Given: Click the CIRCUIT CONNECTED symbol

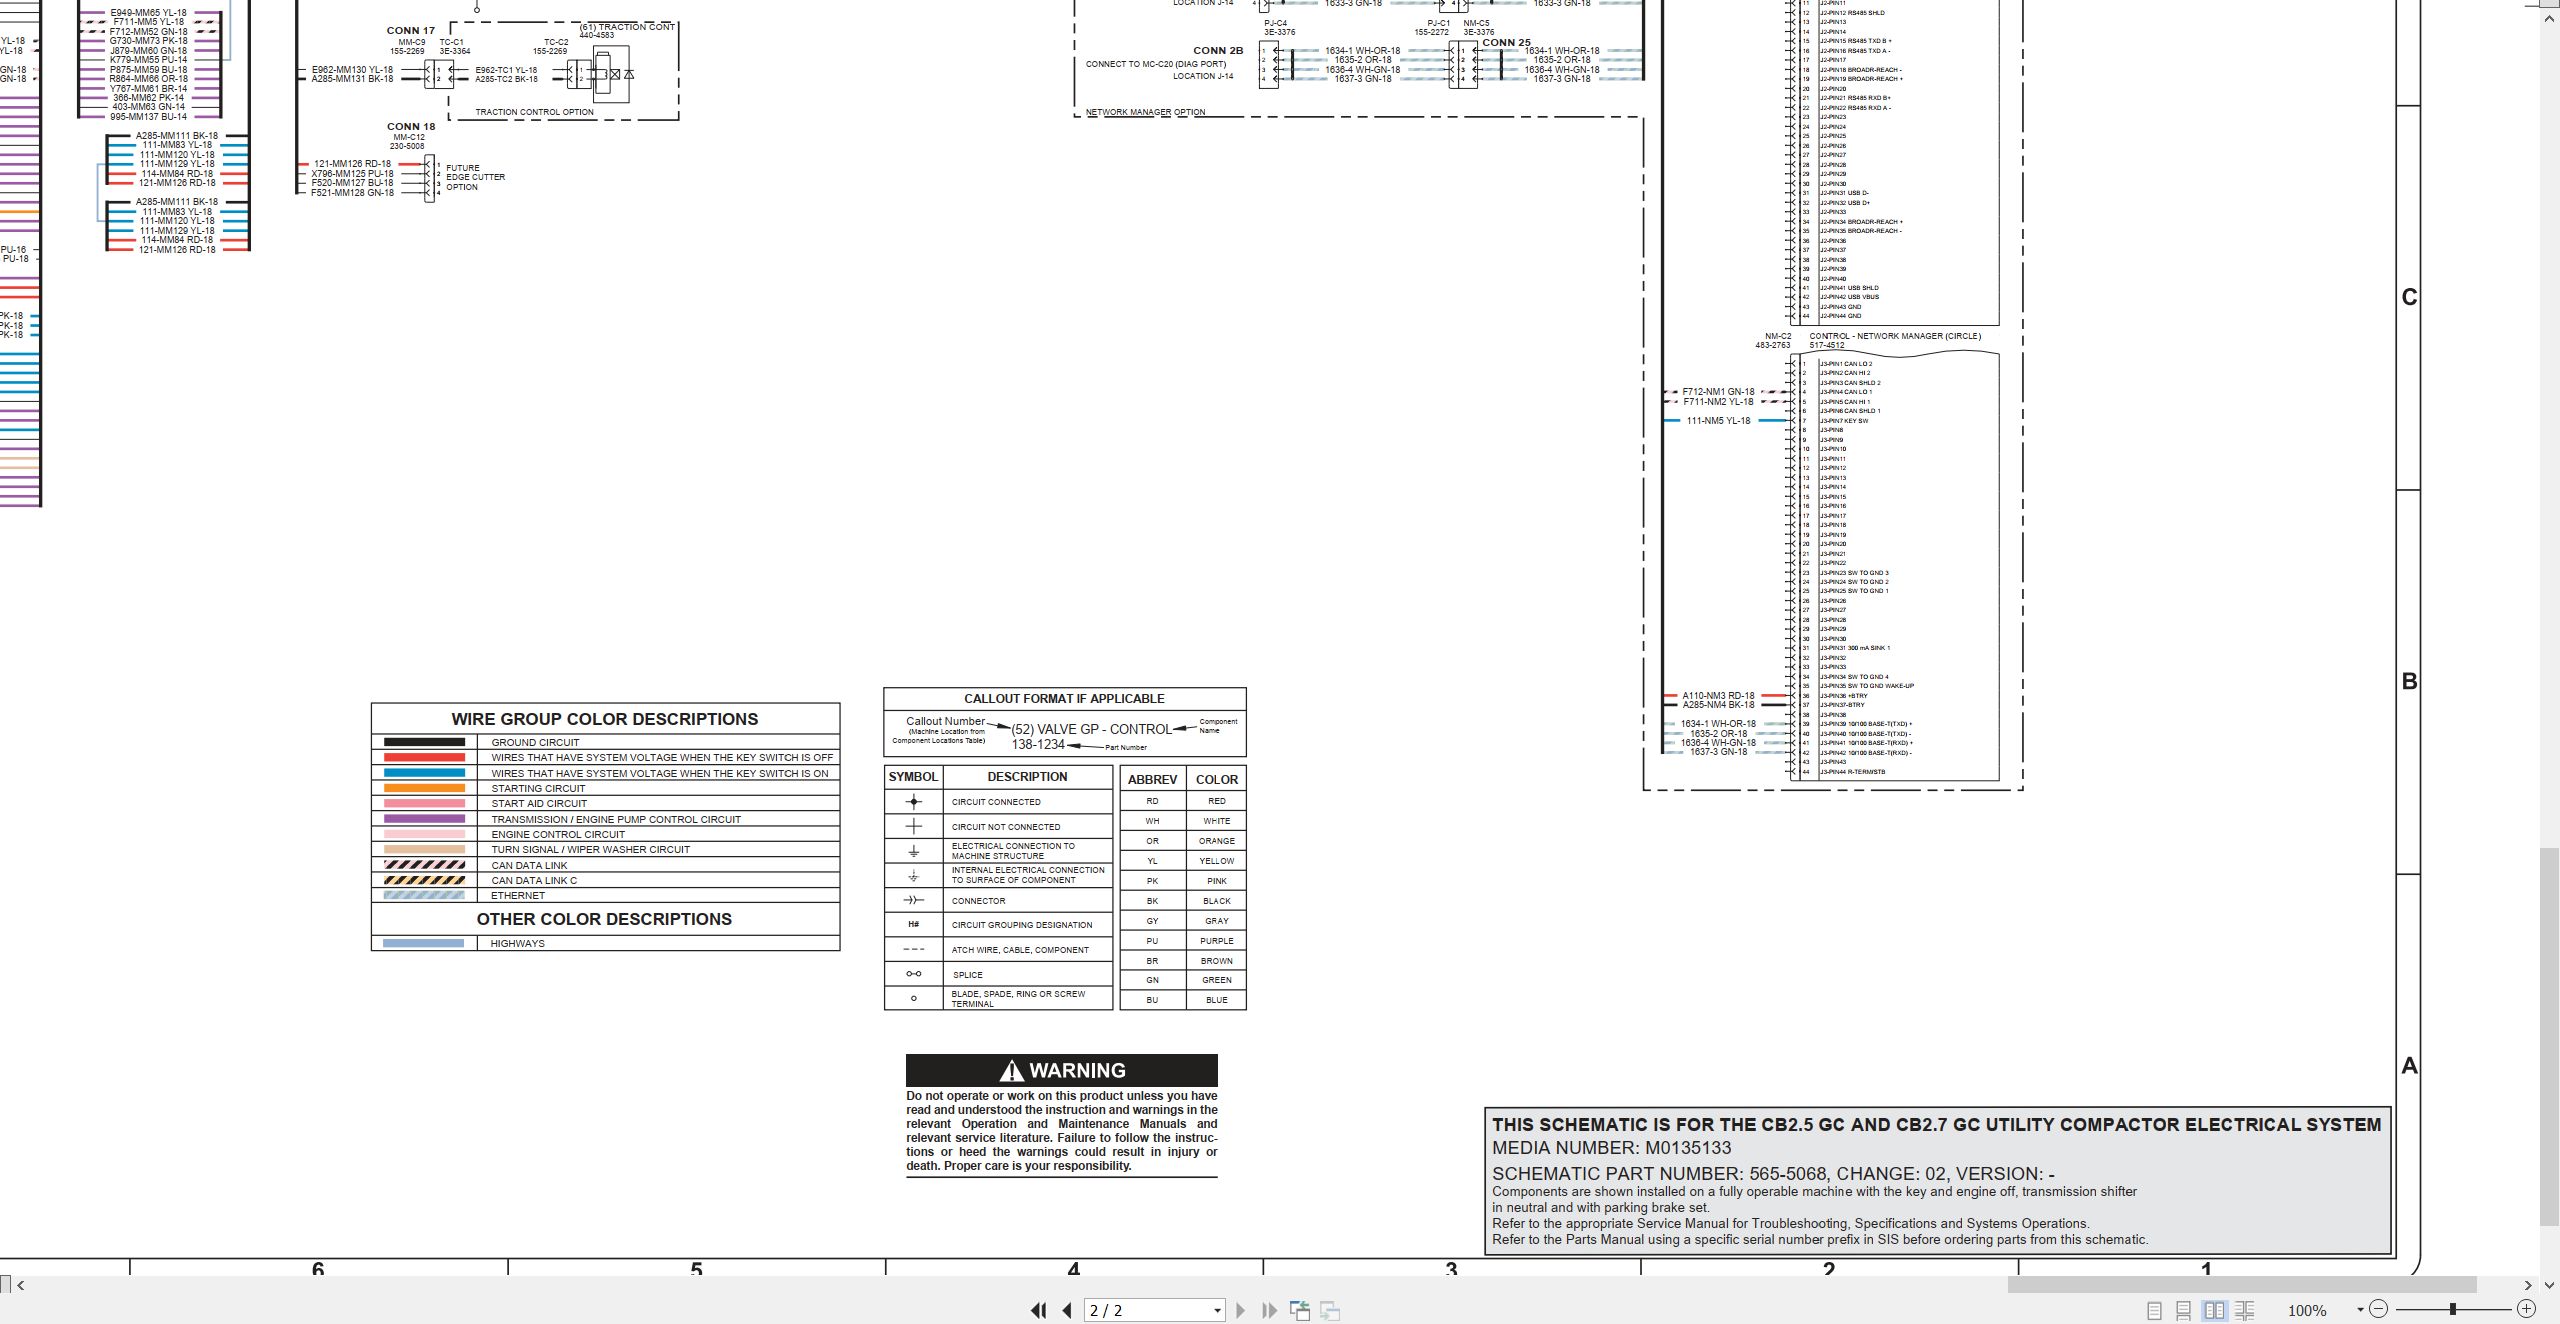Looking at the screenshot, I should tap(913, 802).
